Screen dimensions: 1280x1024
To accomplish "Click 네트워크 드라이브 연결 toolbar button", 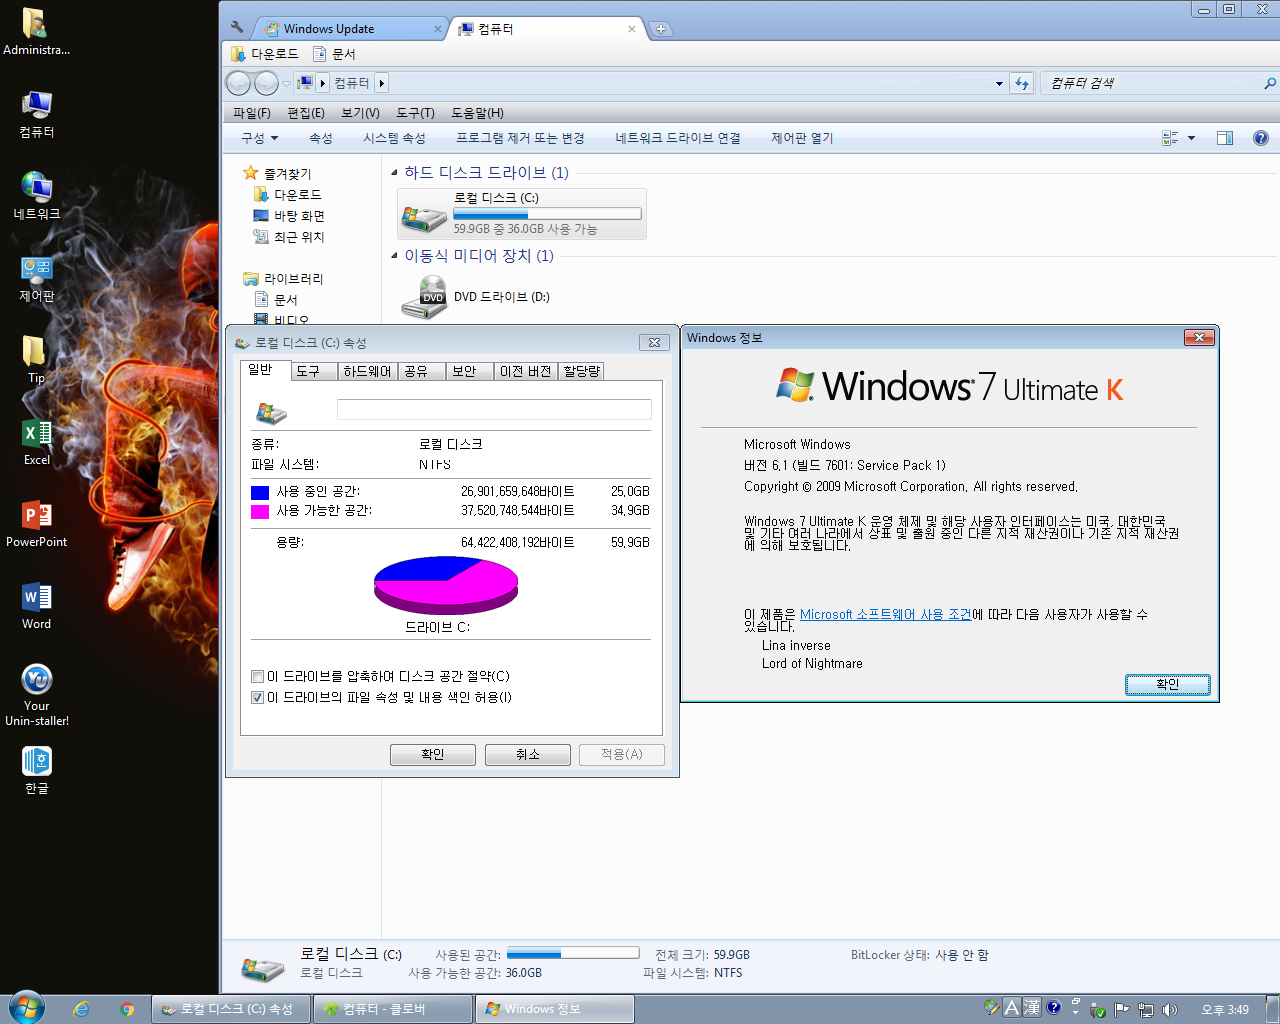I will pos(678,138).
